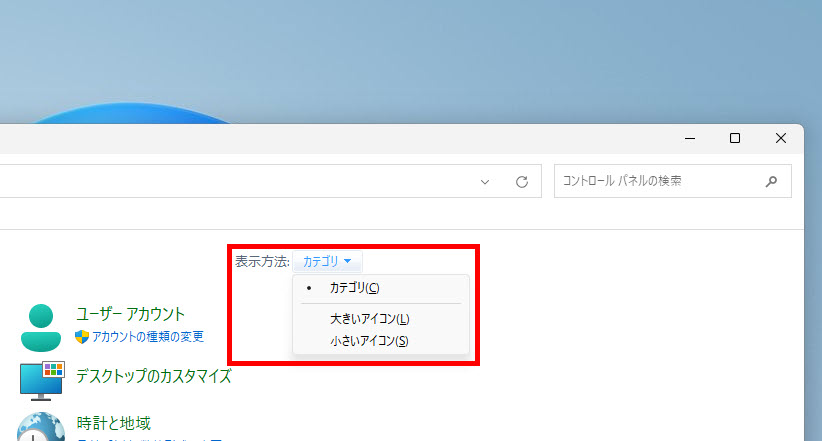
Task: Click the clock and globe icon
Action: (x=42, y=426)
